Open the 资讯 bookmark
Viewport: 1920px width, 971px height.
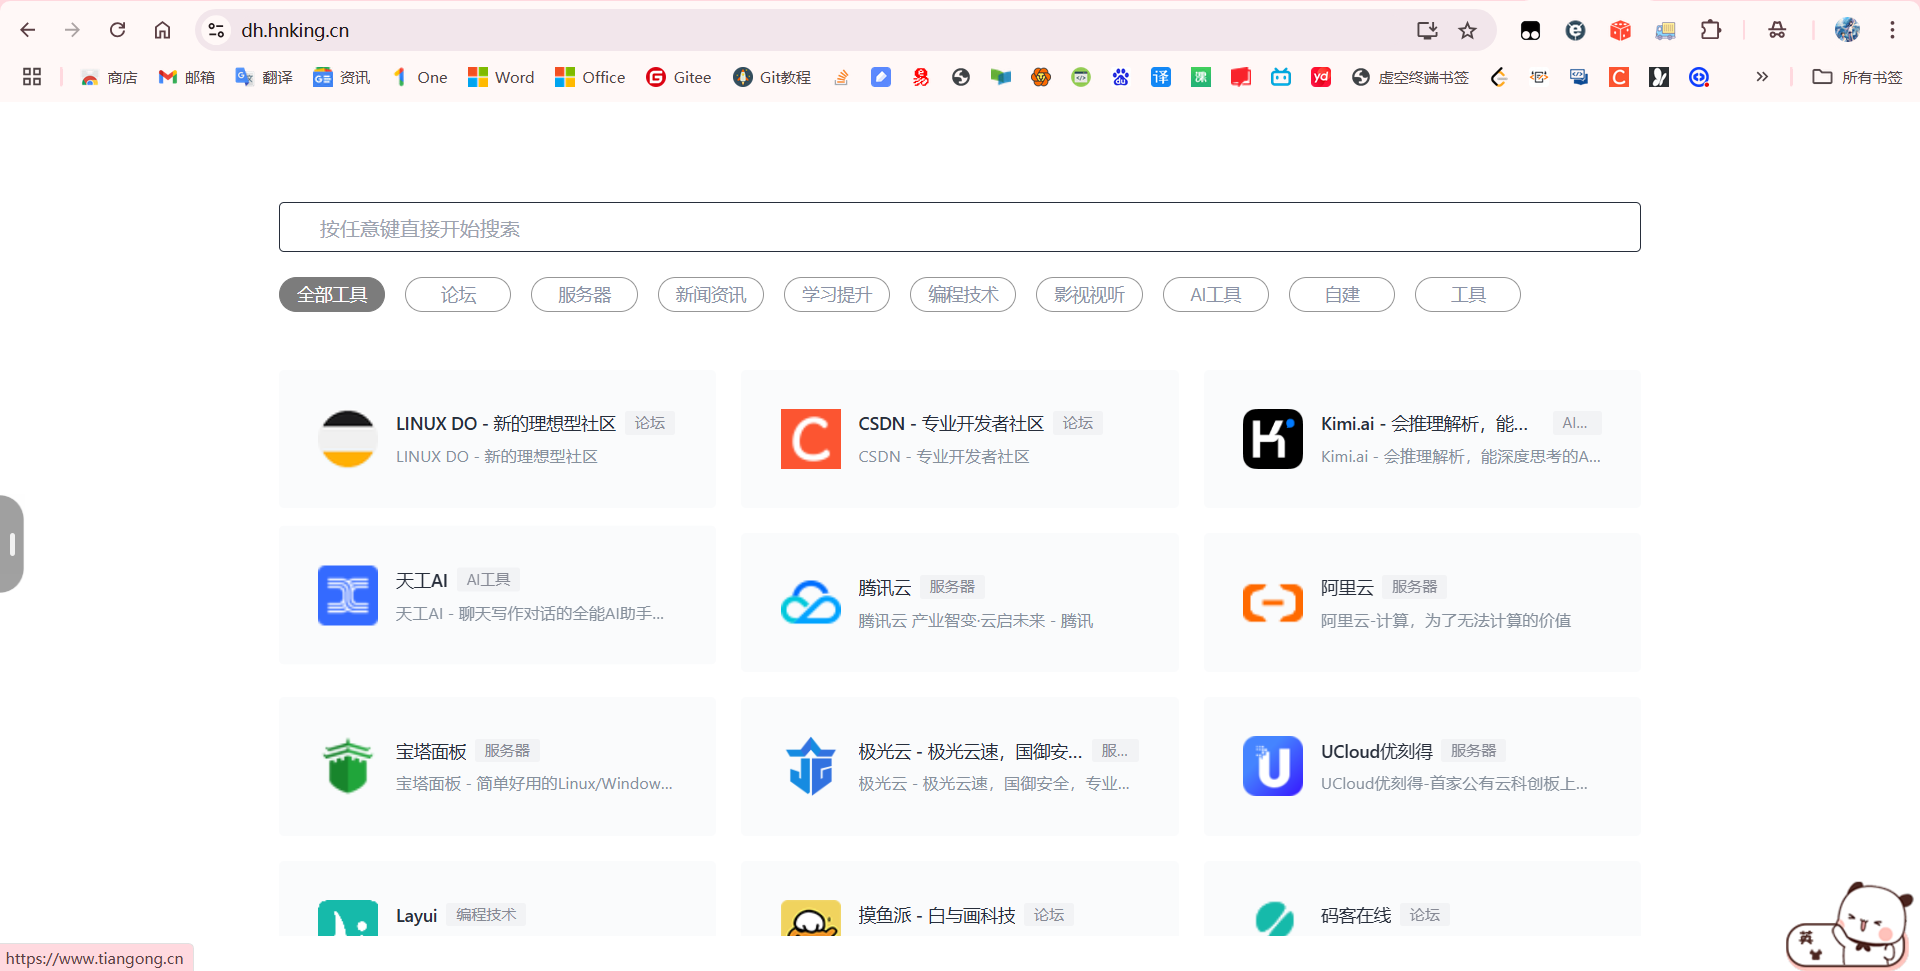[342, 77]
